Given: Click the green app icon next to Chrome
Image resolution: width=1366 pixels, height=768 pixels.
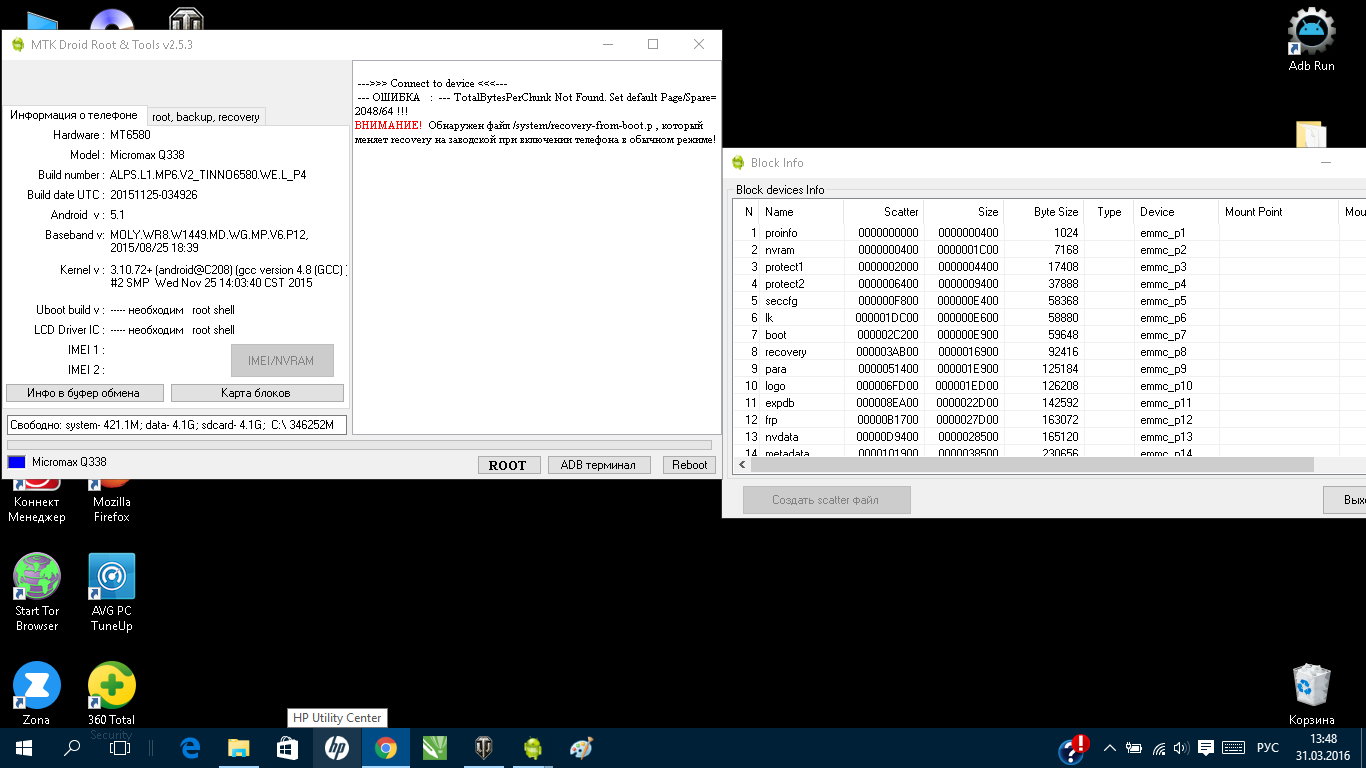Looking at the screenshot, I should (434, 748).
